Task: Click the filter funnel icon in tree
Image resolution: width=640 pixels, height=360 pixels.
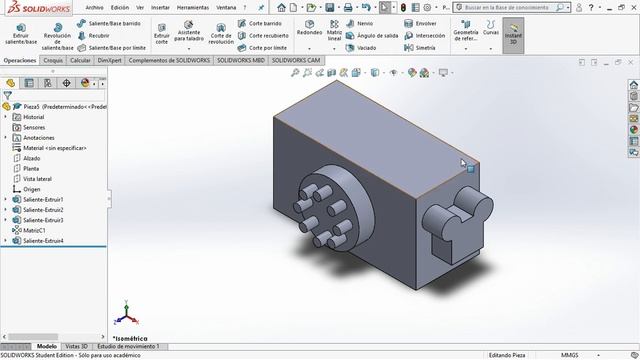Action: click(7, 96)
